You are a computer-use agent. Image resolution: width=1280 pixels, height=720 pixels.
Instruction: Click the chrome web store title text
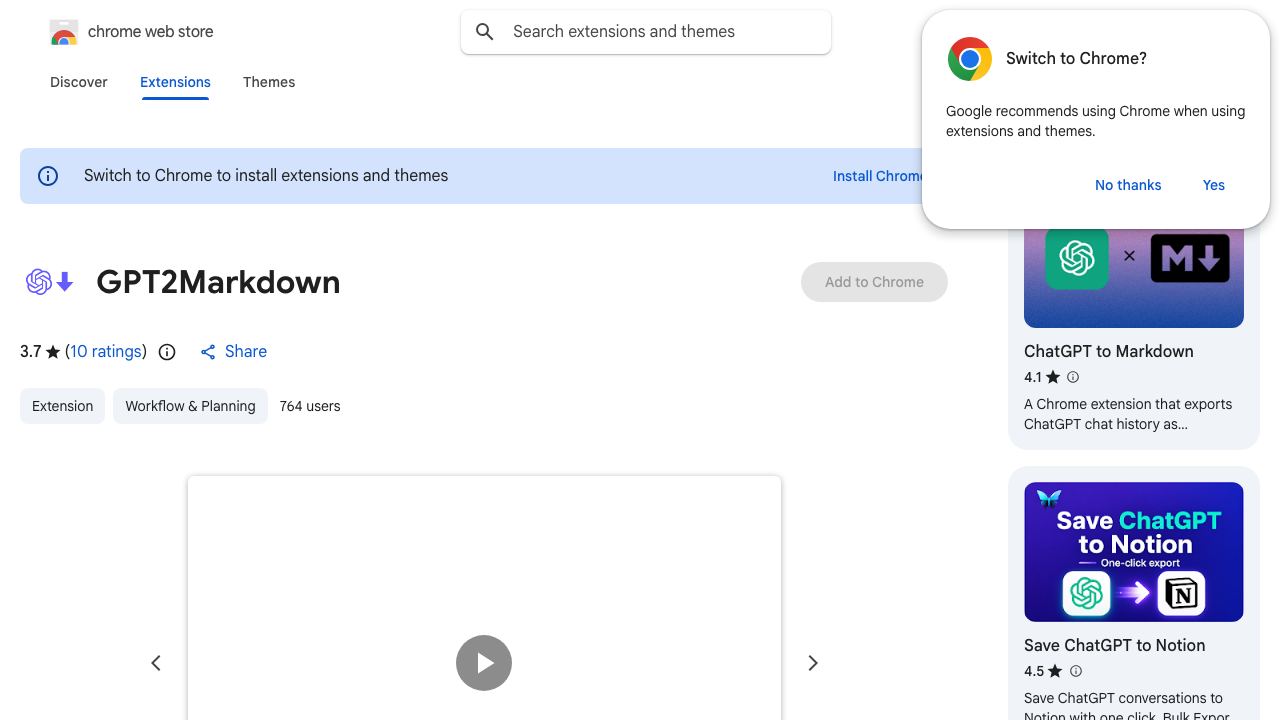point(151,32)
